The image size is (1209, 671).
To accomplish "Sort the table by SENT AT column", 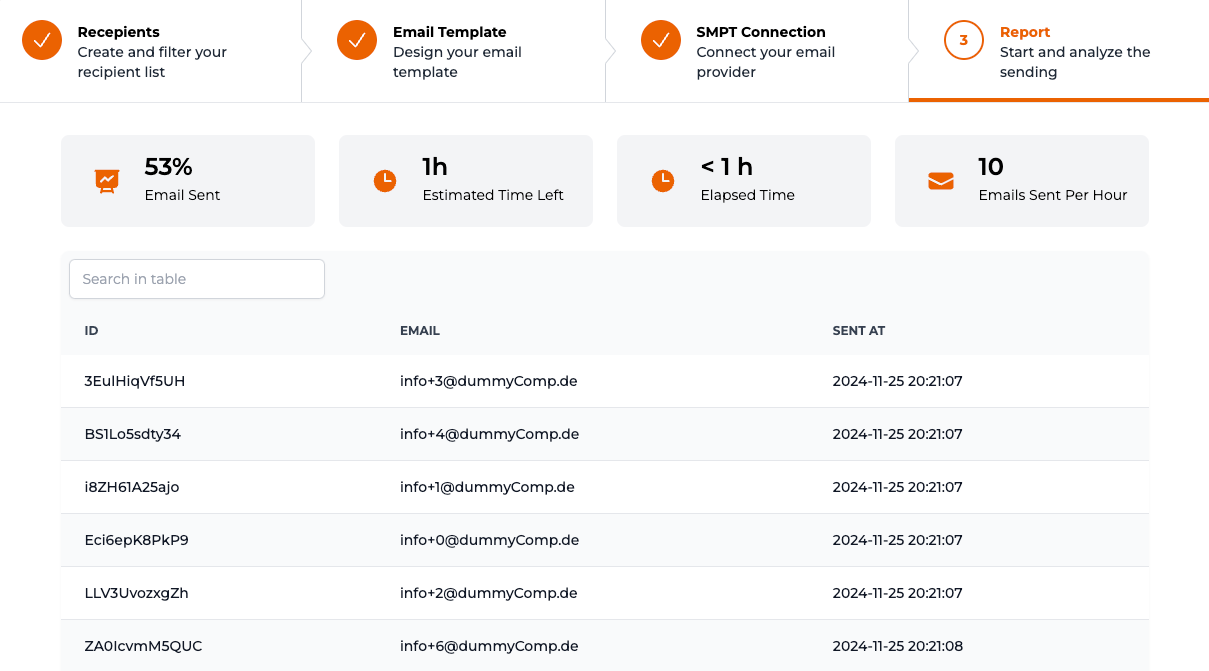I will (x=858, y=330).
